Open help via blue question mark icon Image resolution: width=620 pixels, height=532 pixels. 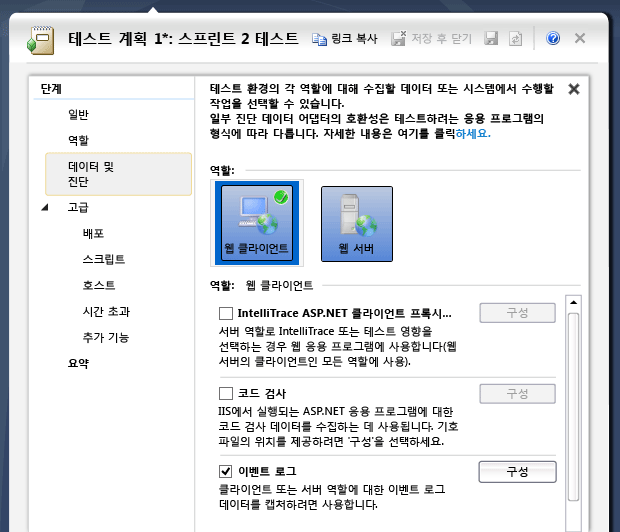click(x=553, y=38)
